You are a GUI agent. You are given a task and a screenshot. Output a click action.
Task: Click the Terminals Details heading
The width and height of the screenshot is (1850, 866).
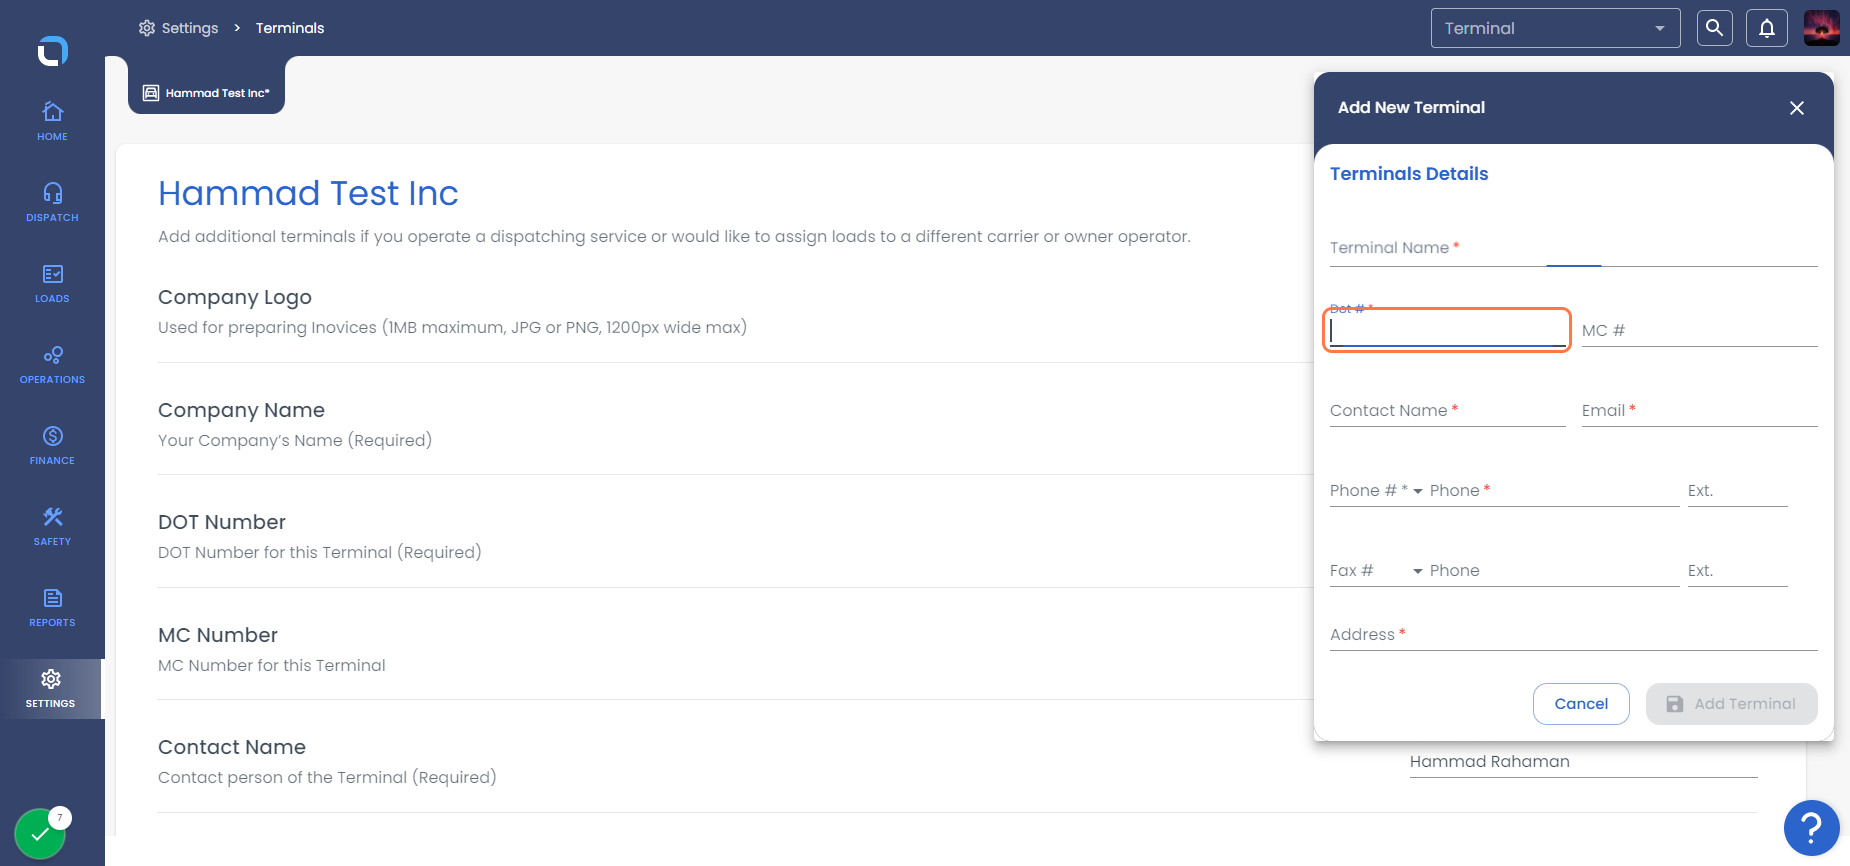(1409, 174)
